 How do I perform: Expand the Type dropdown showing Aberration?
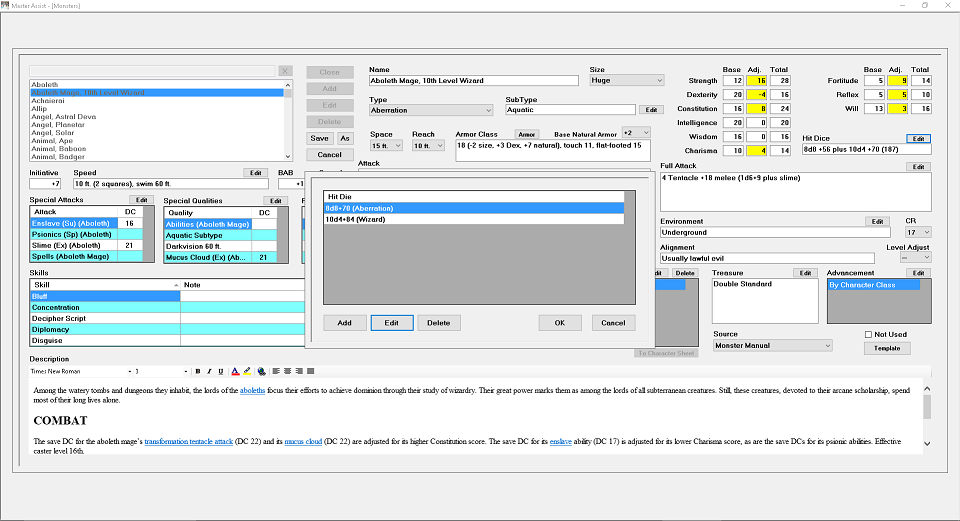(431, 110)
